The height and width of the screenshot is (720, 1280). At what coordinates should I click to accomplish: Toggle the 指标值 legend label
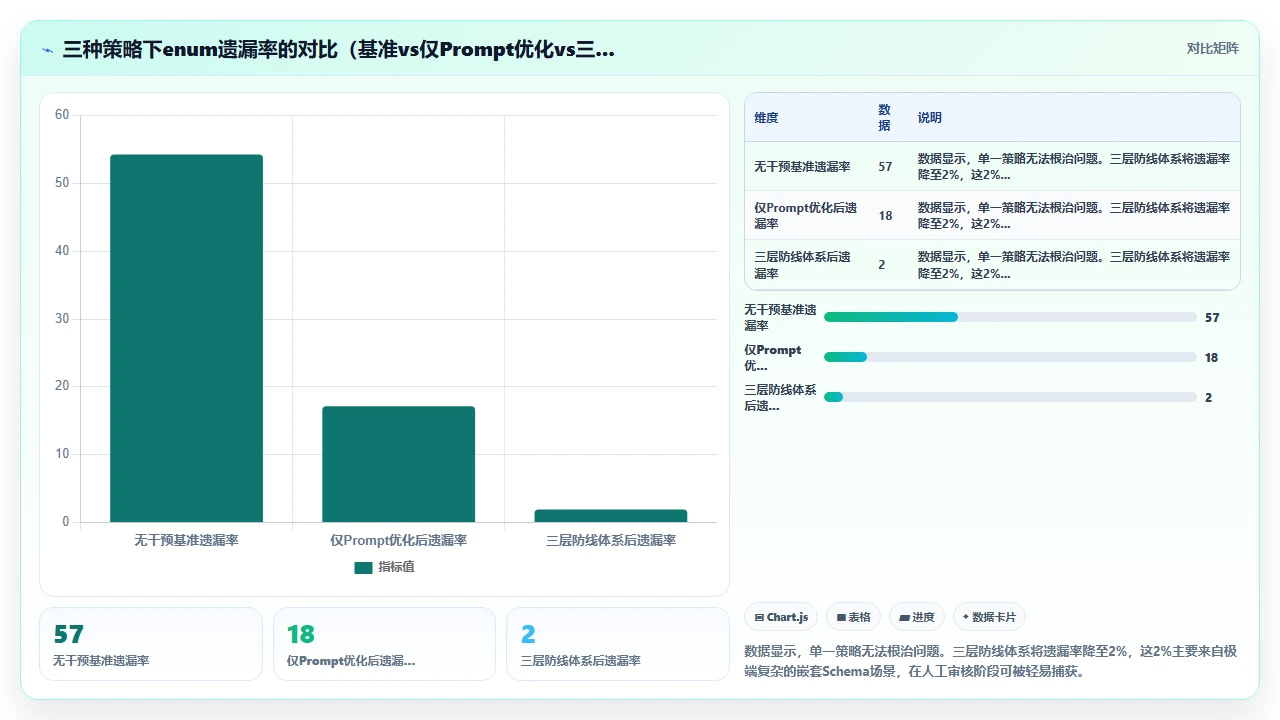click(x=396, y=567)
